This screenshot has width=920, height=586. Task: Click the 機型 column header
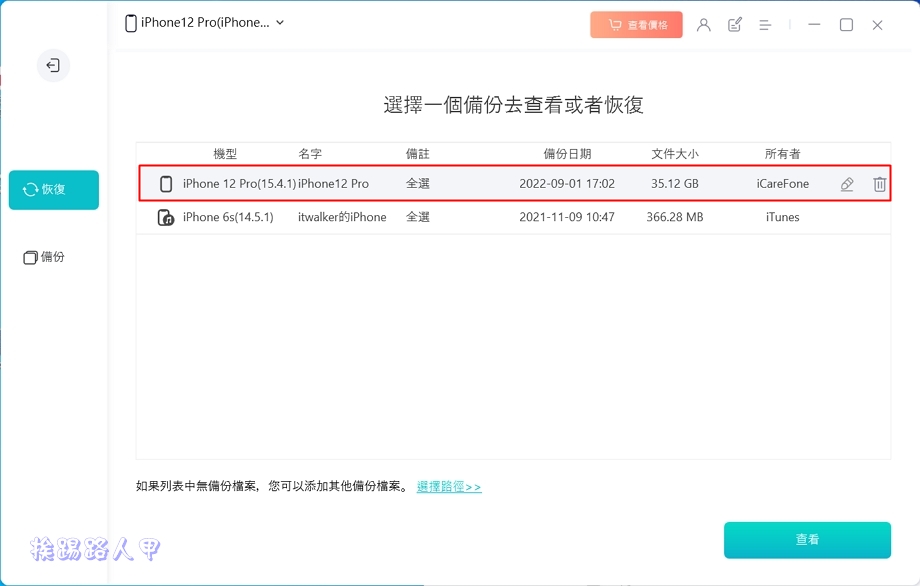tap(225, 154)
